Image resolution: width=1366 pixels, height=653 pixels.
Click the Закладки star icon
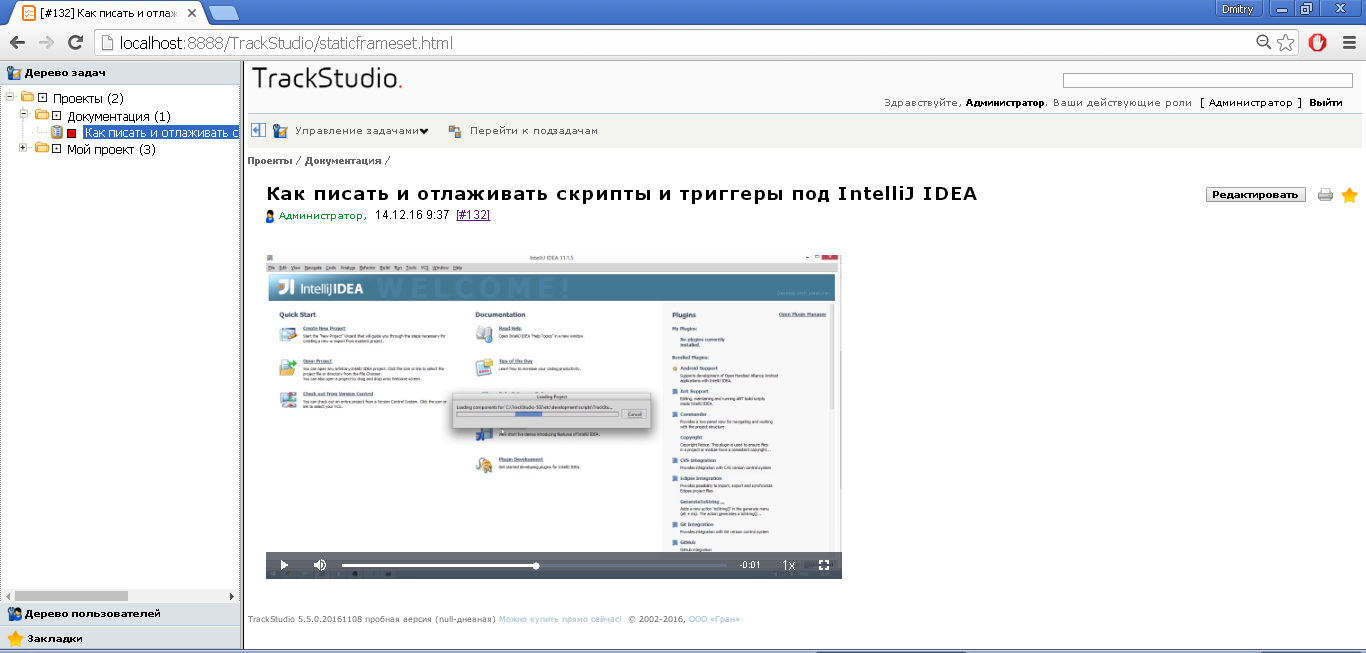(x=15, y=638)
